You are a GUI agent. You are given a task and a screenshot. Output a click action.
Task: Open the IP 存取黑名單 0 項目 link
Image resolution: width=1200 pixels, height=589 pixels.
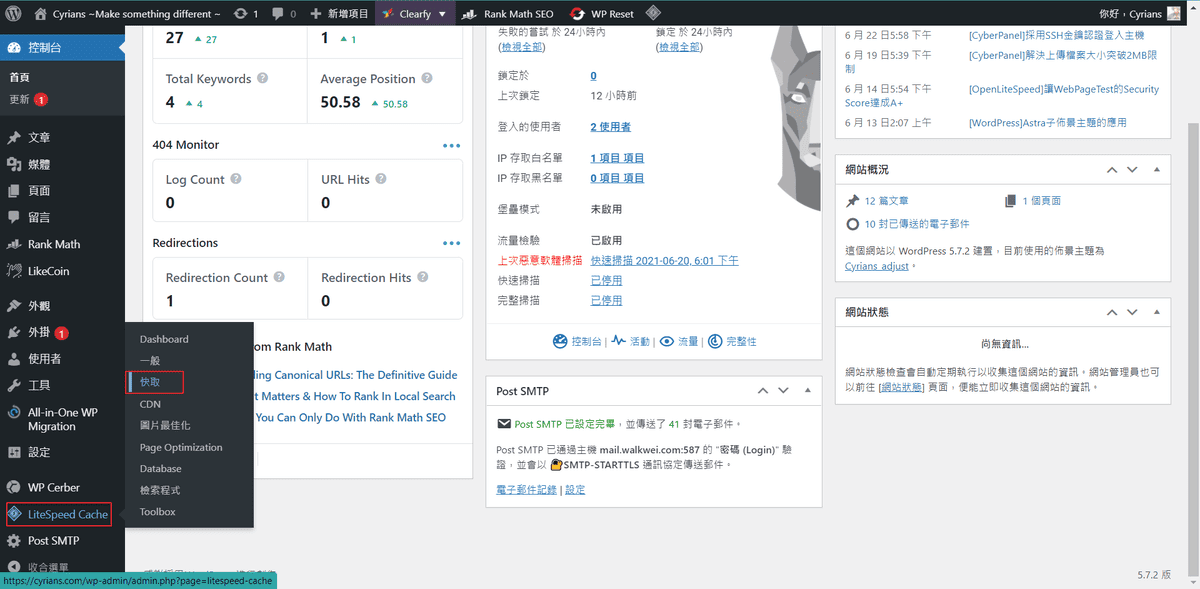coord(617,178)
